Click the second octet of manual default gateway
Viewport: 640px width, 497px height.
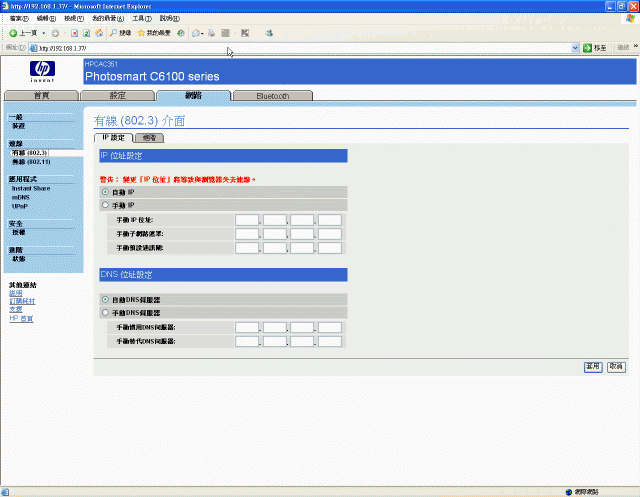275,248
